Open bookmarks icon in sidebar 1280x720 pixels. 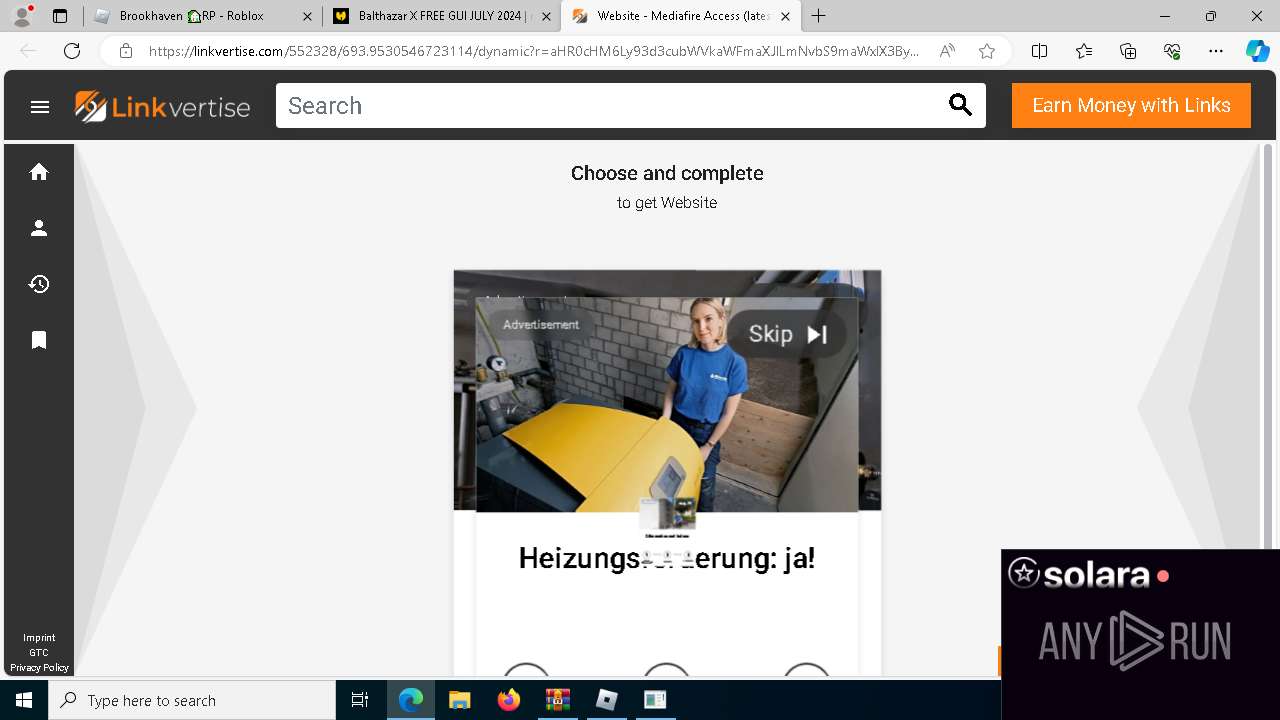pyautogui.click(x=39, y=340)
